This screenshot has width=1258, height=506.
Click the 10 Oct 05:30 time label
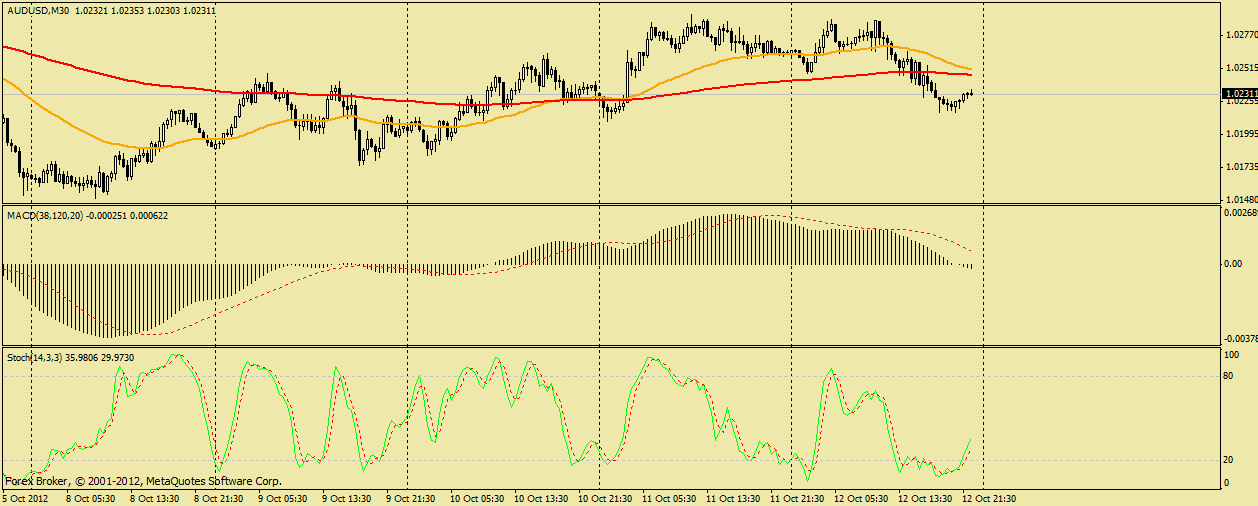(476, 497)
